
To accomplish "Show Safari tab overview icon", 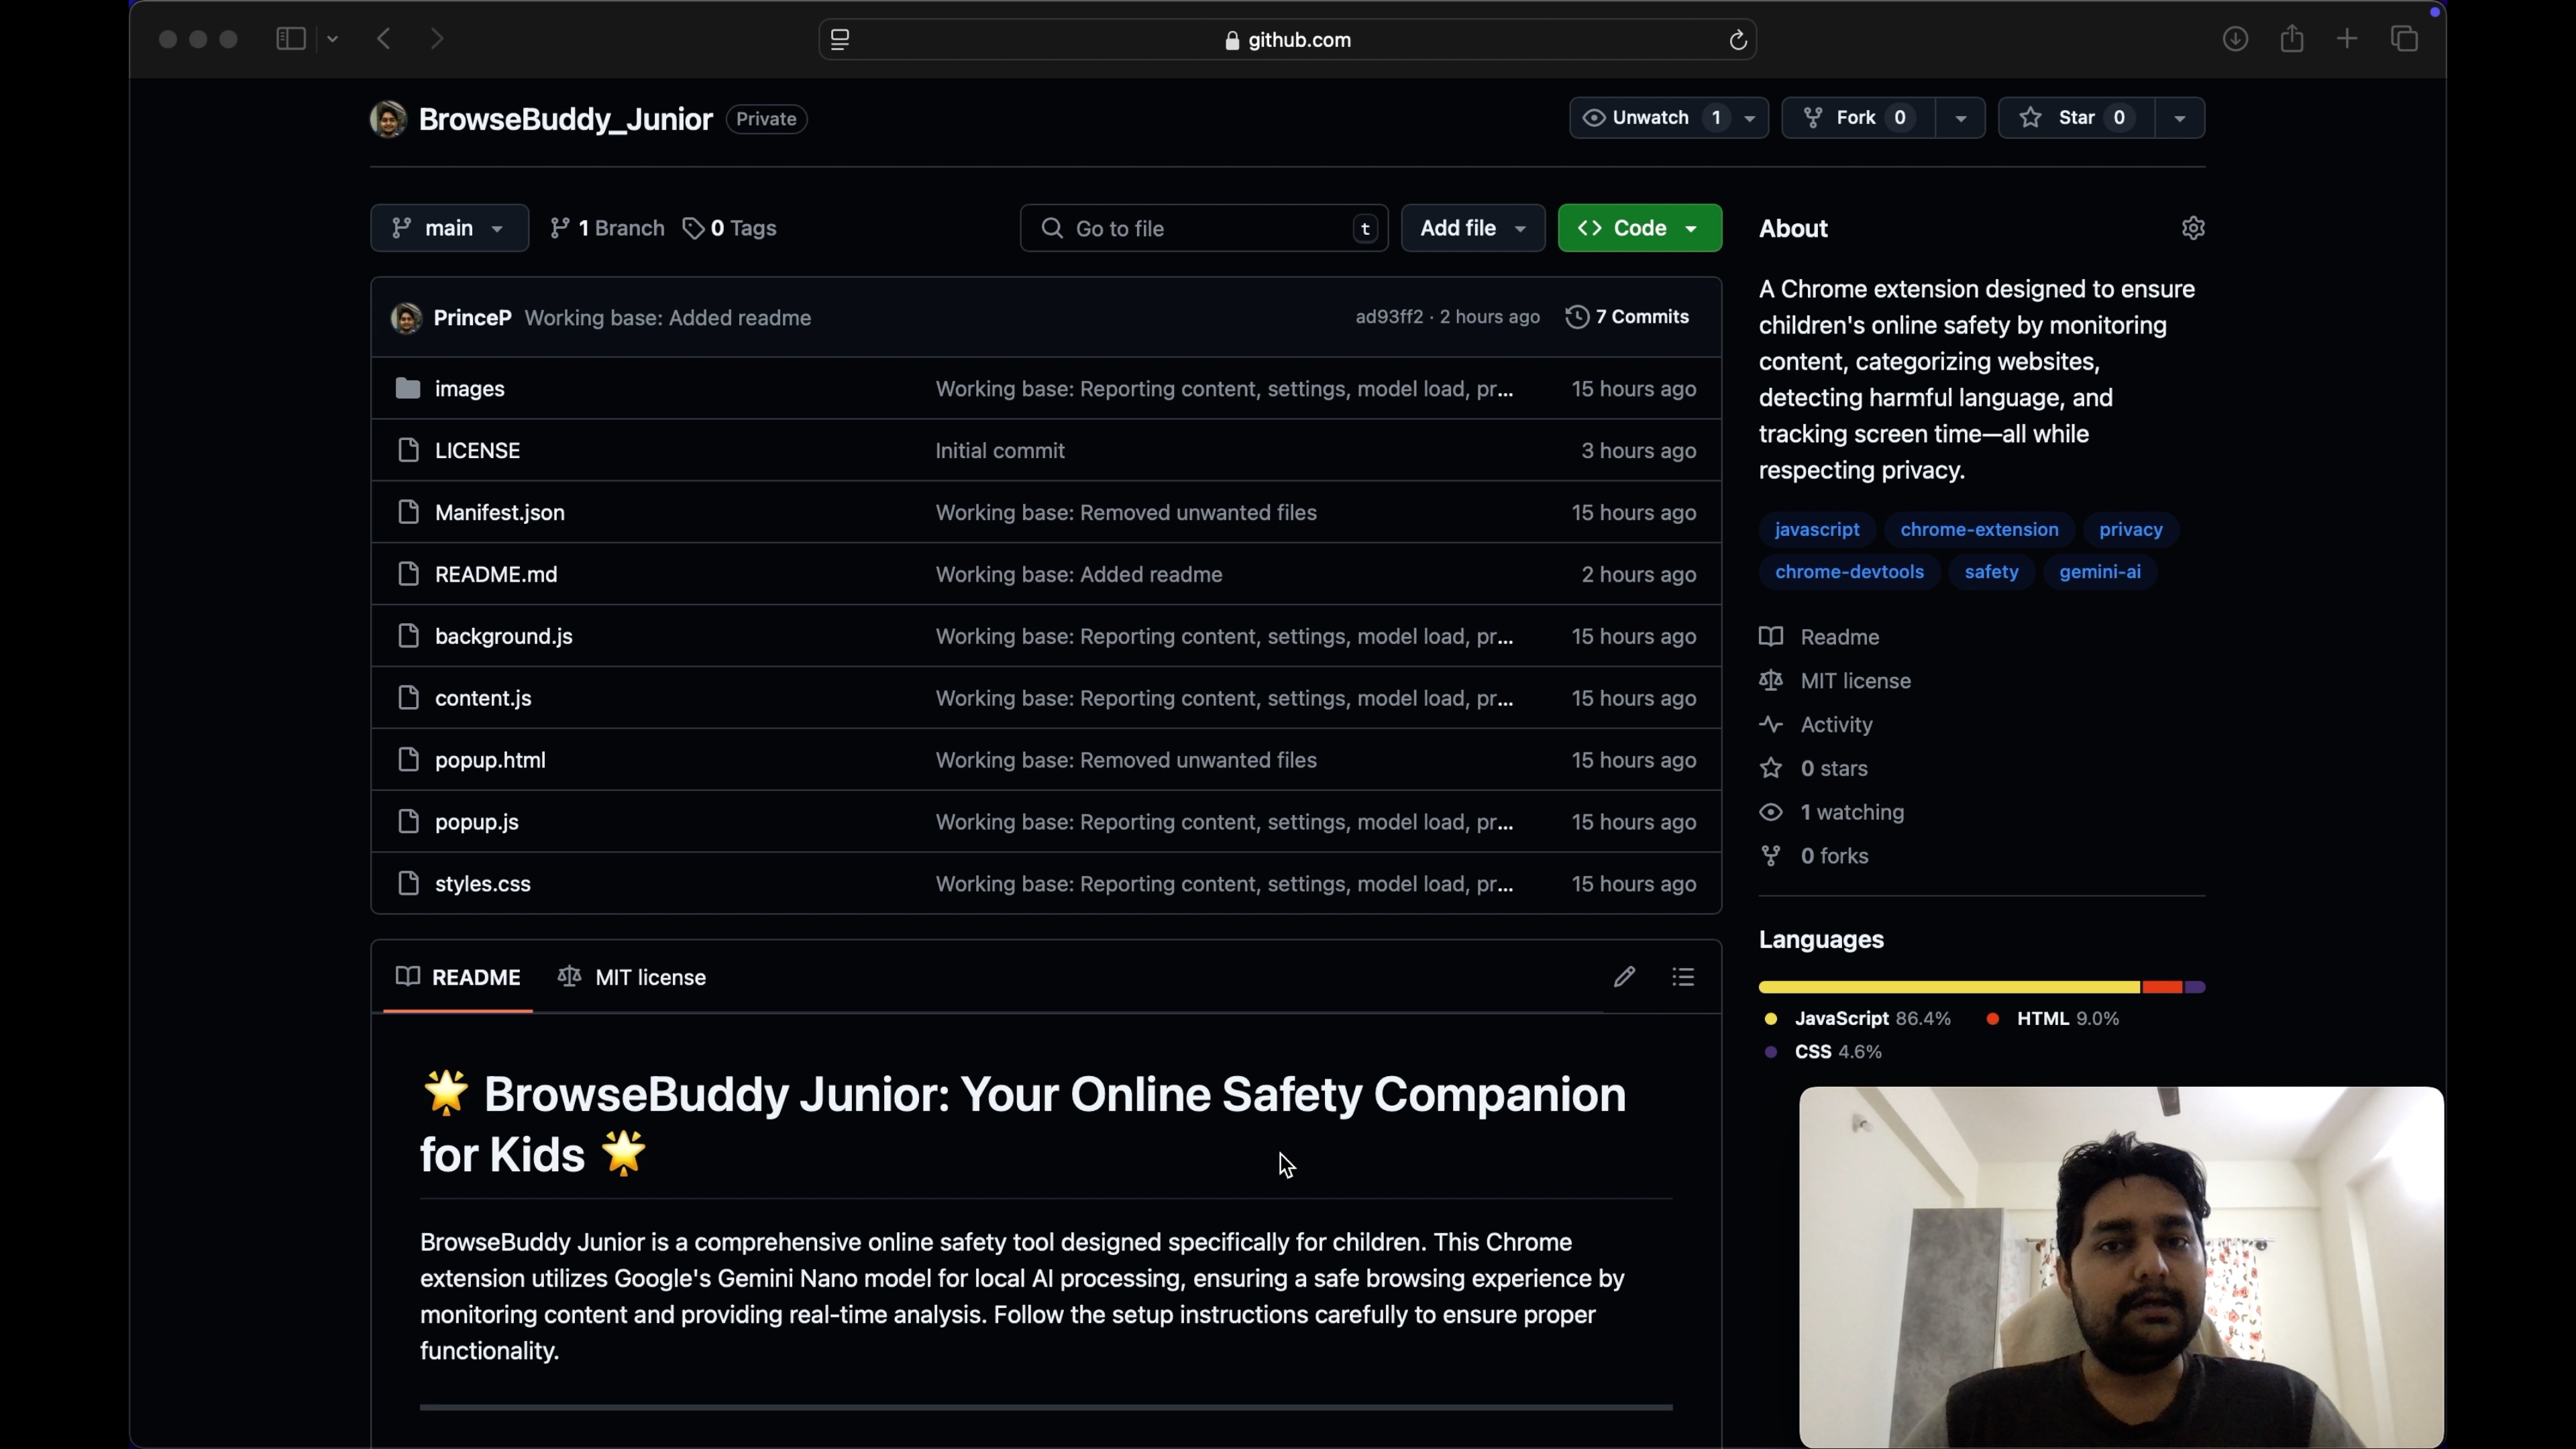I will (x=2405, y=39).
